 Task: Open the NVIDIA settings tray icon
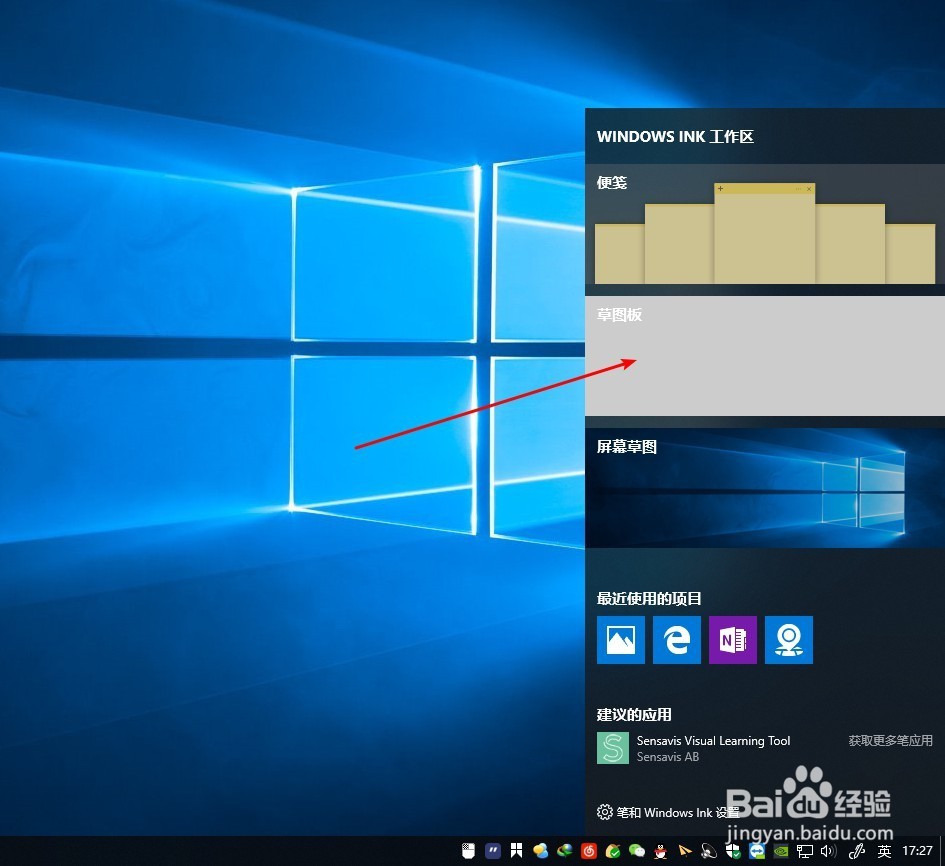pos(781,851)
